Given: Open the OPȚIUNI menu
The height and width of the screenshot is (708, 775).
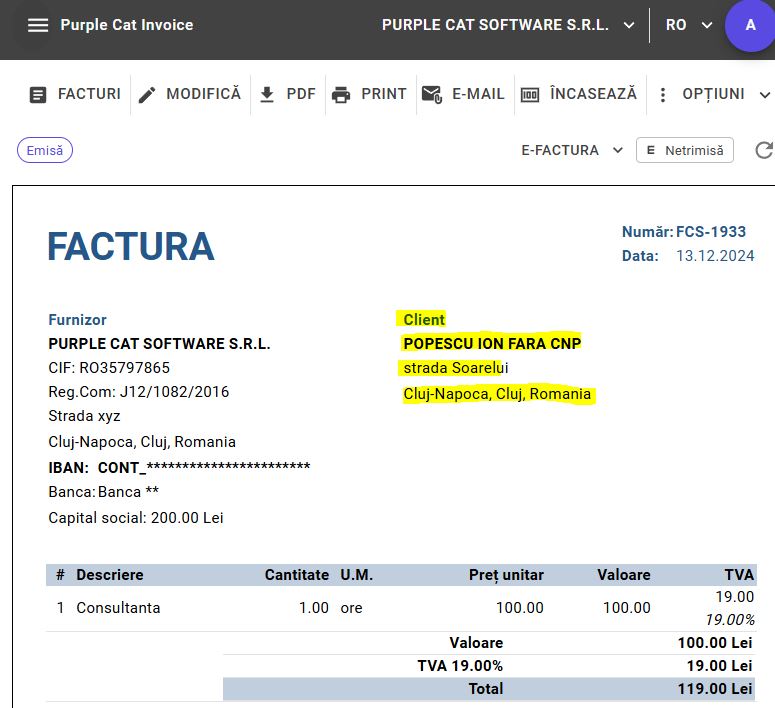Looking at the screenshot, I should point(713,94).
